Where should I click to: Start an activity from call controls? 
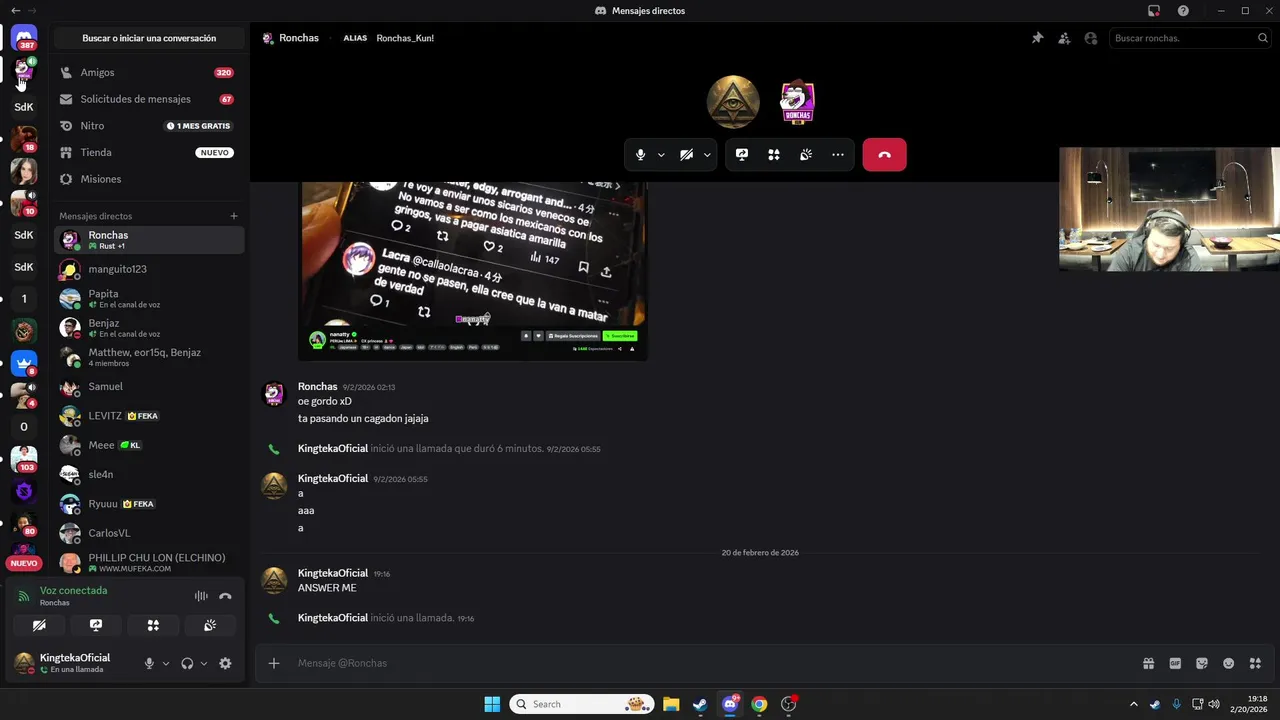[773, 155]
